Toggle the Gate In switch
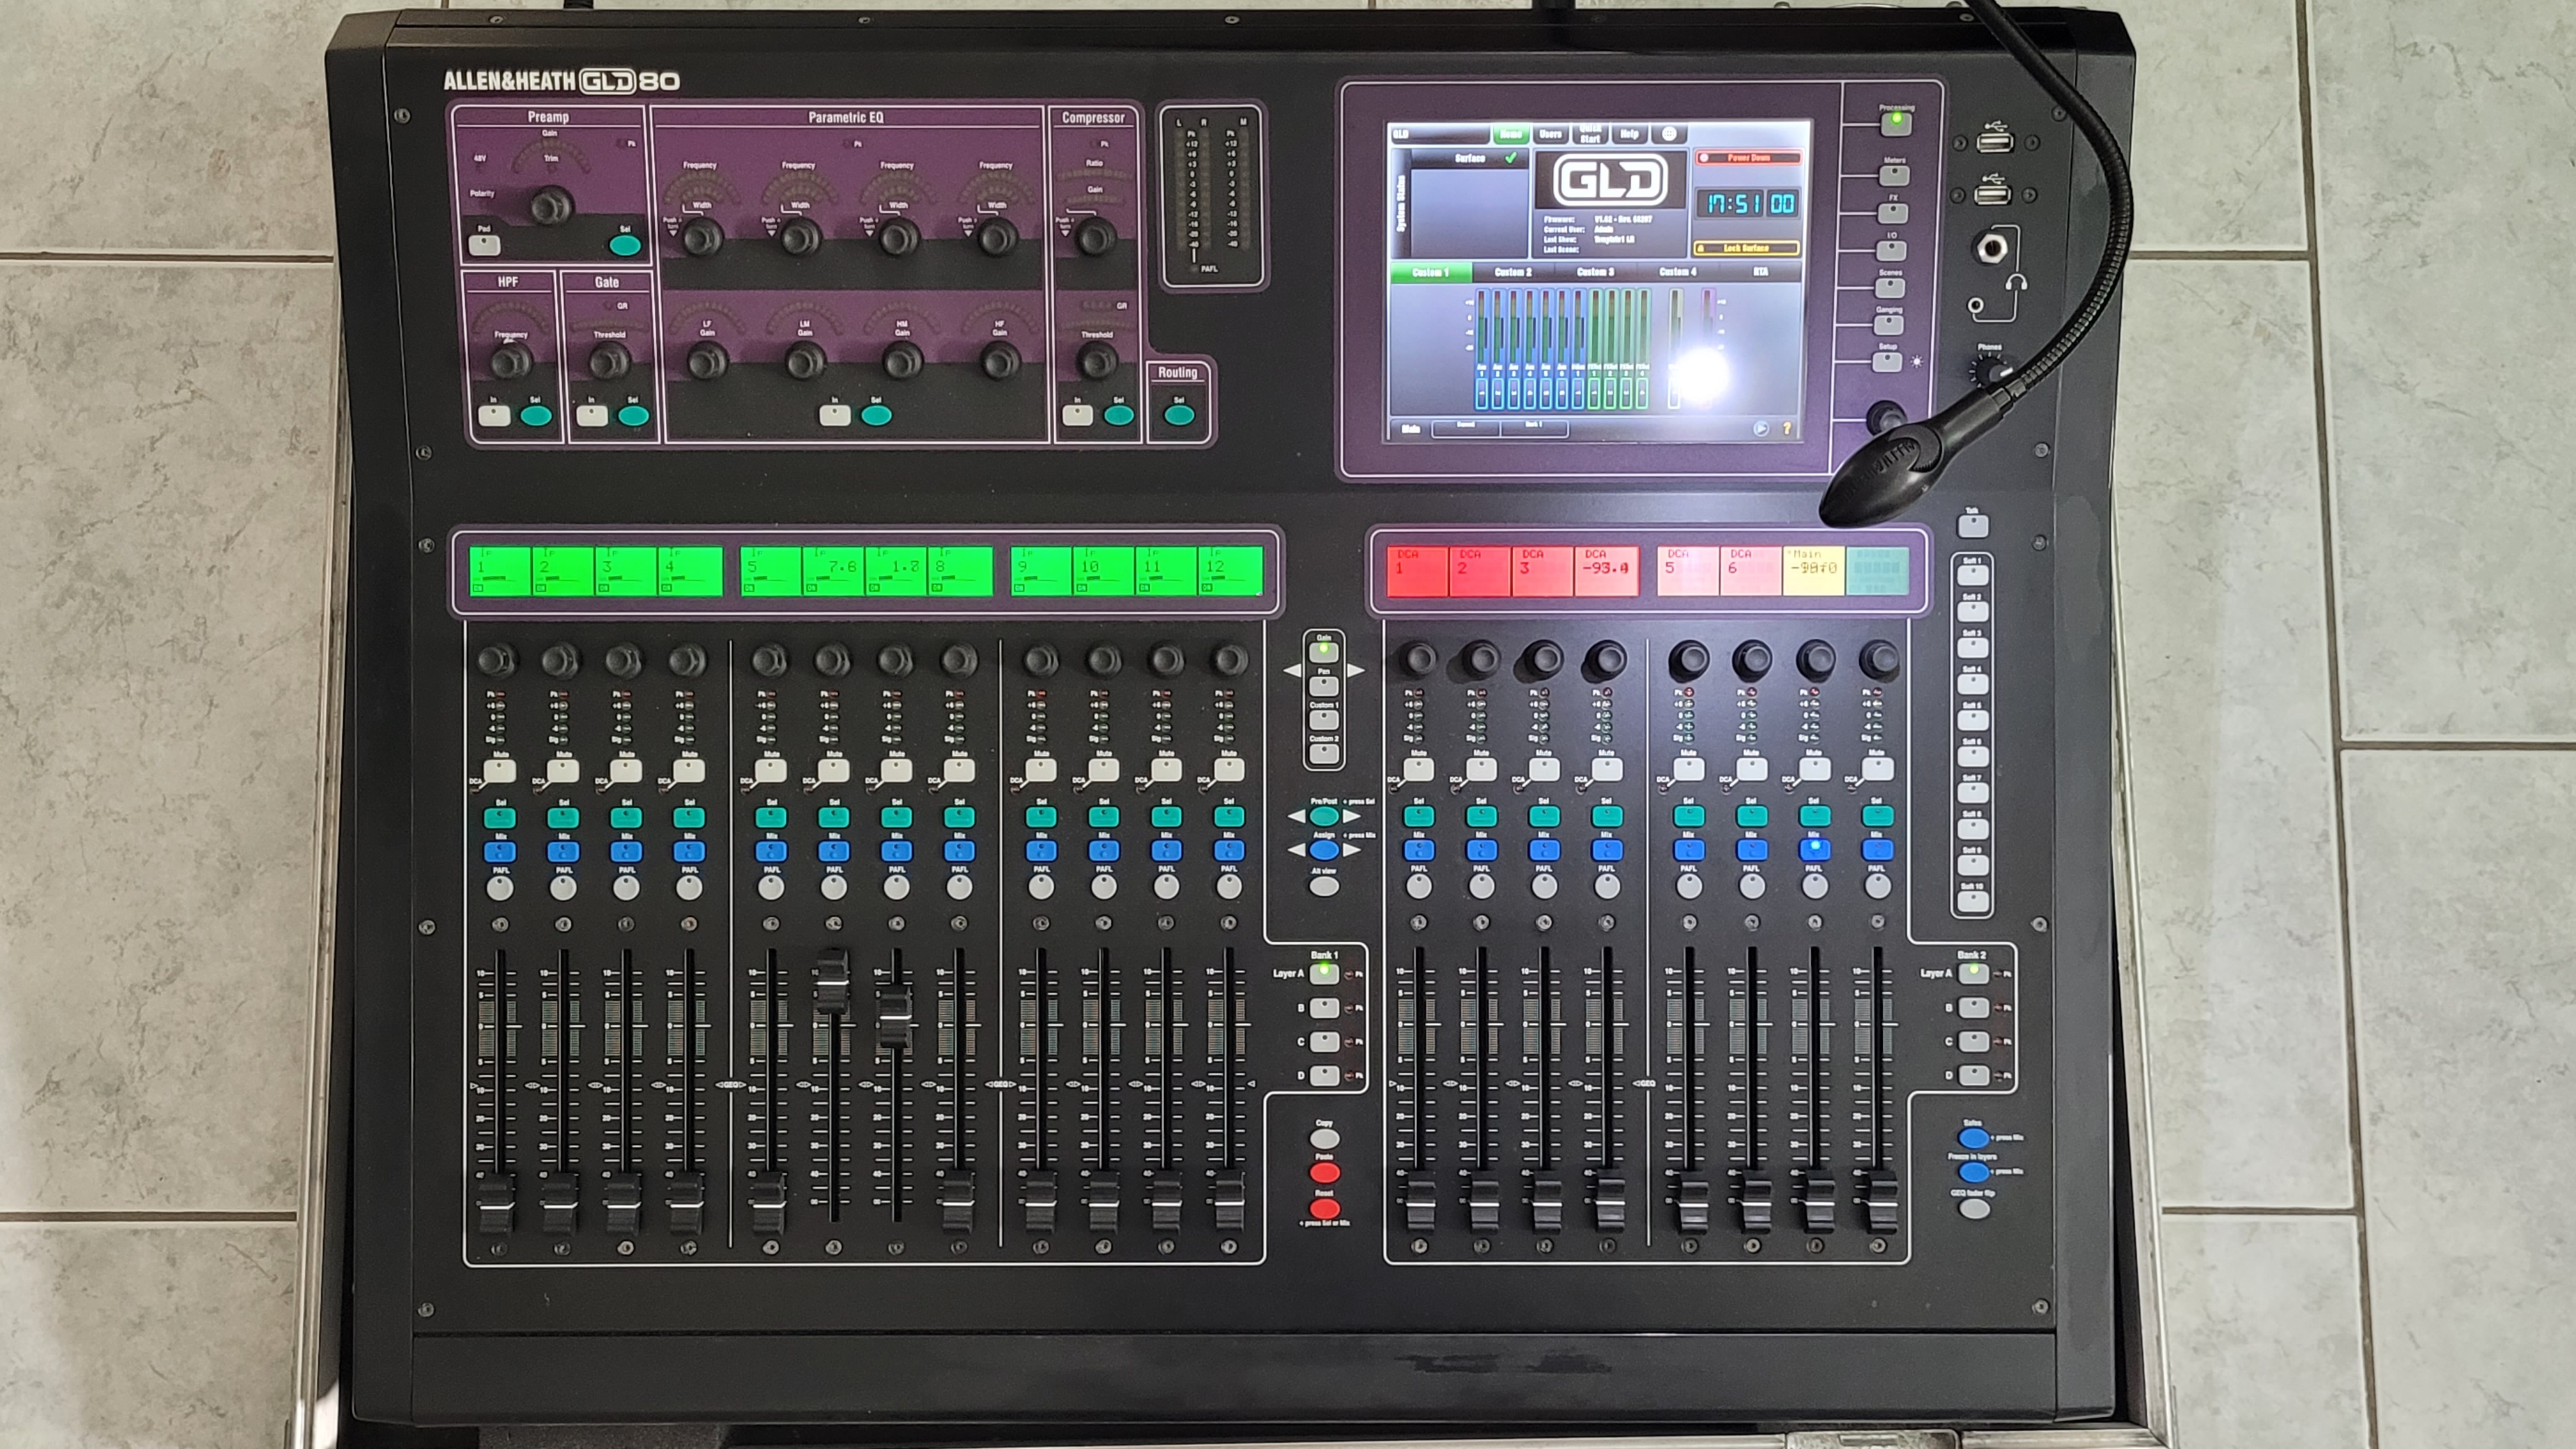This screenshot has height=1449, width=2576. 592,415
